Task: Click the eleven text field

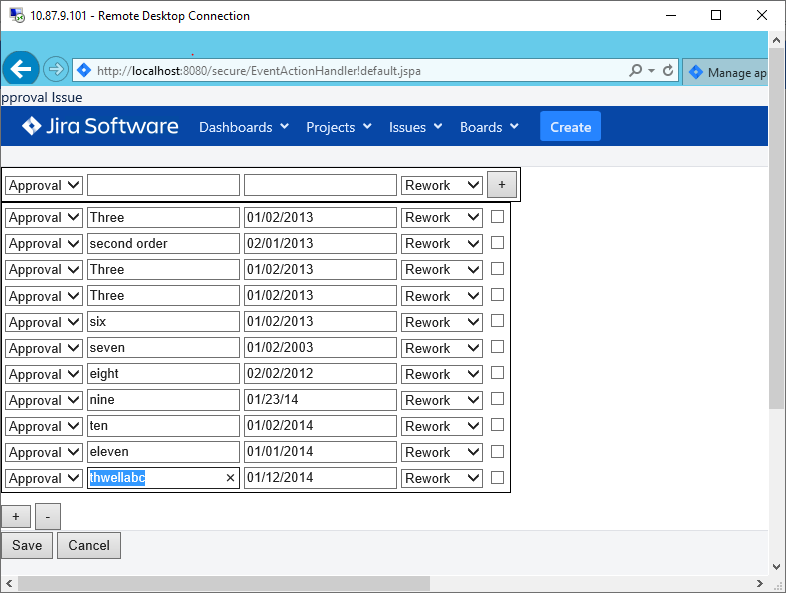Action: coord(163,452)
